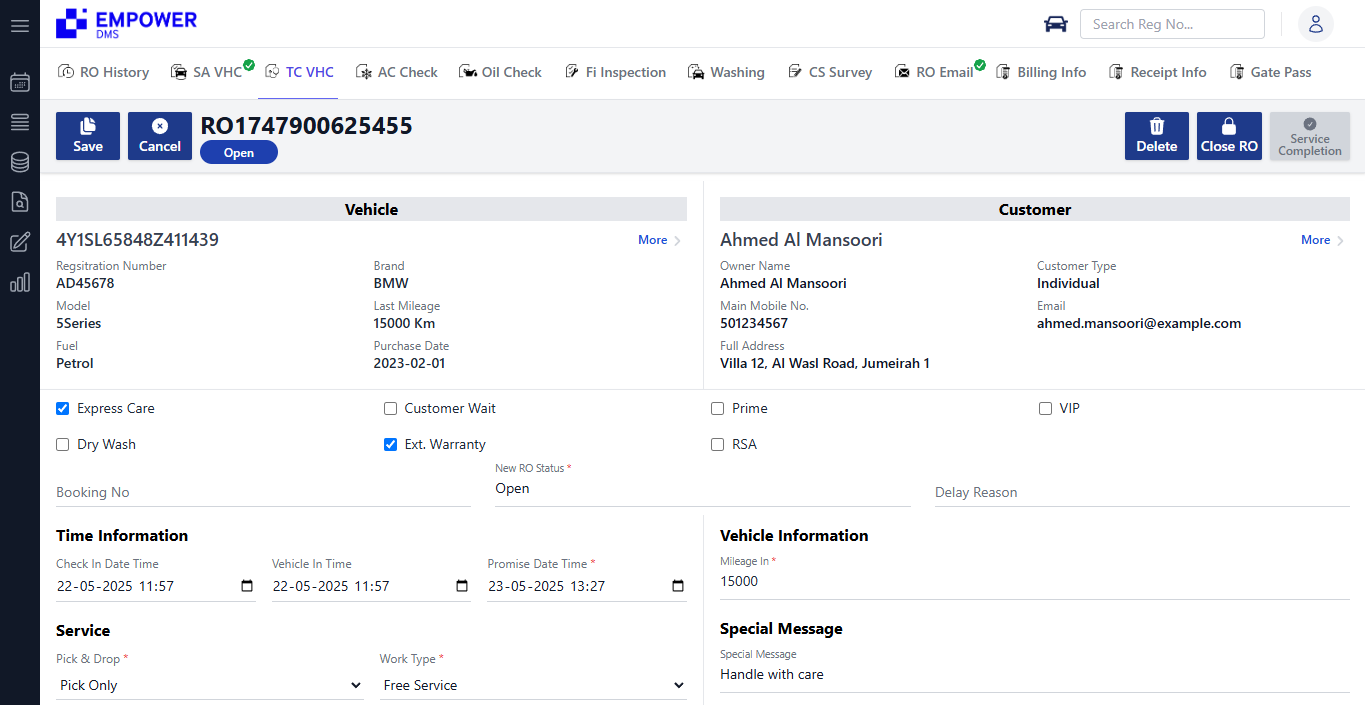Click the bar chart reports sidebar icon
The image size is (1365, 705).
point(20,282)
